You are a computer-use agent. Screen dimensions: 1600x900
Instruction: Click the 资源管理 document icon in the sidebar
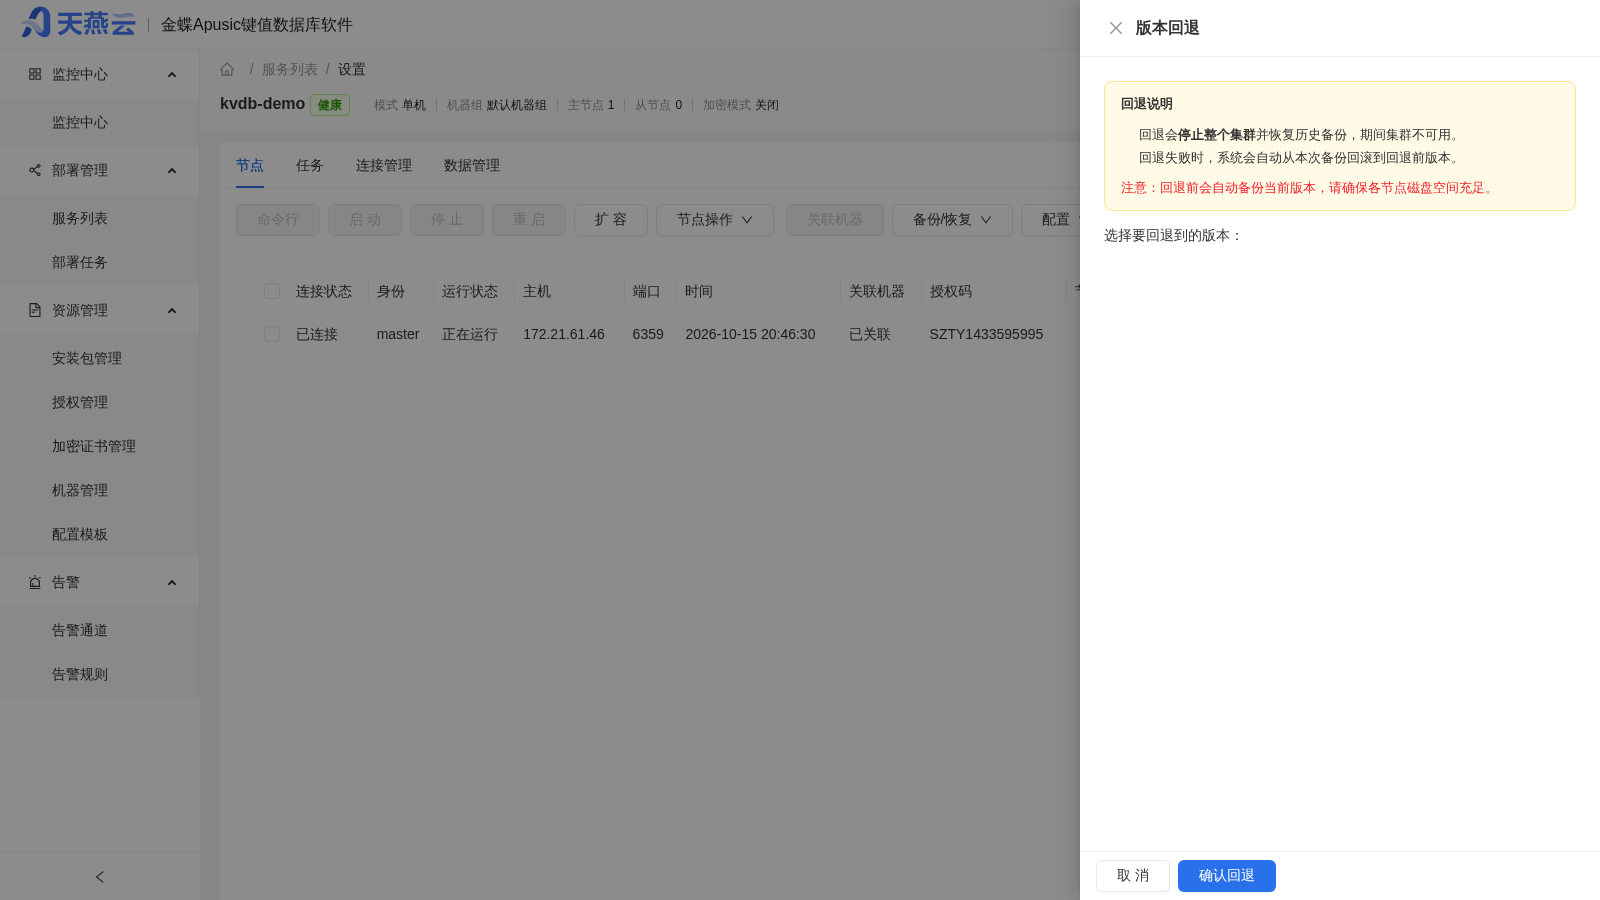click(x=35, y=310)
